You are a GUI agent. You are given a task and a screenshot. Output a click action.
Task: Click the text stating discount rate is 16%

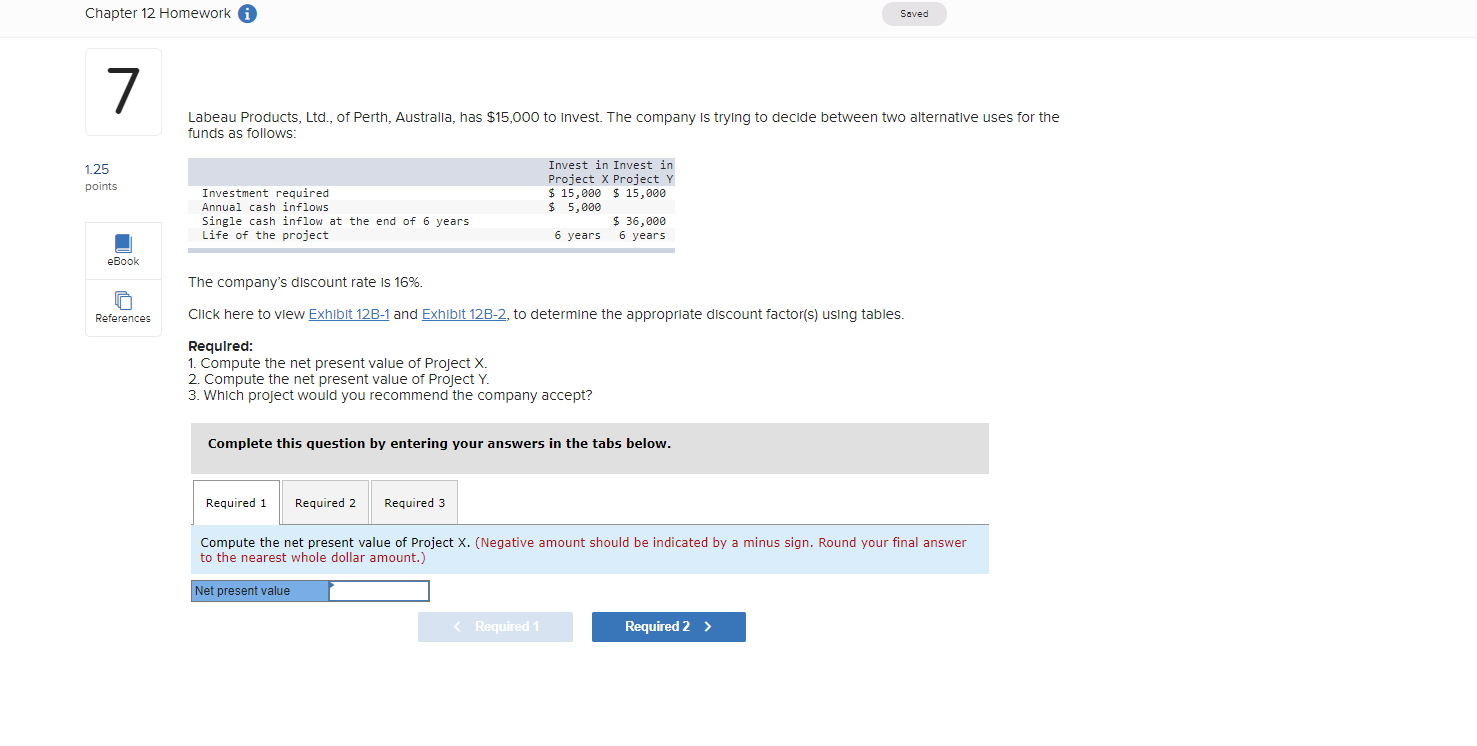(x=305, y=283)
